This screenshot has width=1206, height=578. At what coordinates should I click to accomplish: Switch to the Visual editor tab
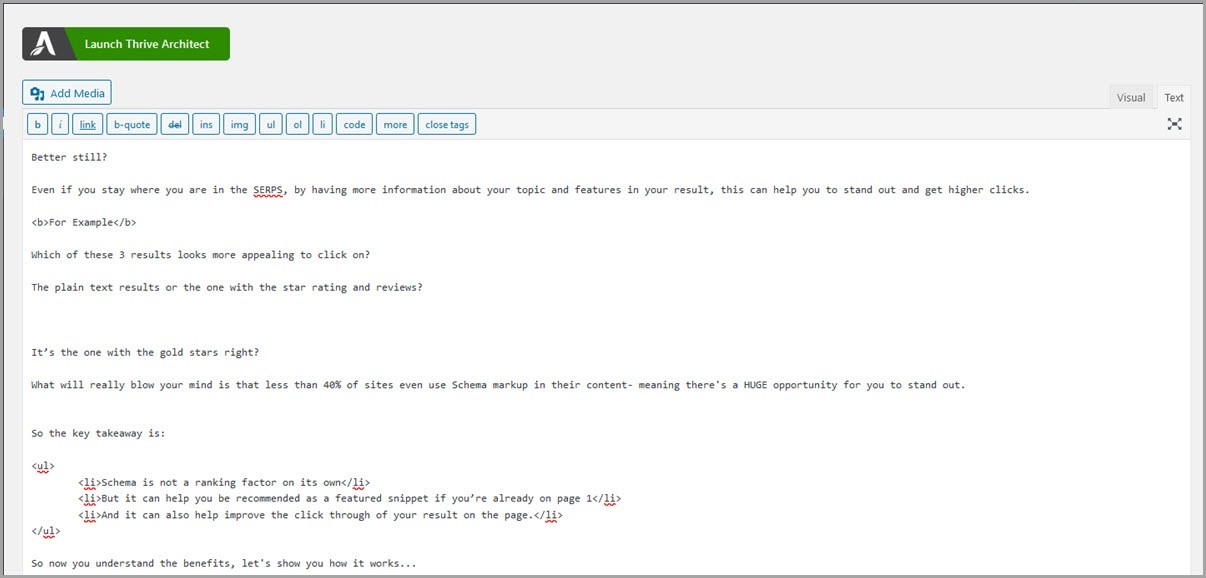tap(1131, 97)
